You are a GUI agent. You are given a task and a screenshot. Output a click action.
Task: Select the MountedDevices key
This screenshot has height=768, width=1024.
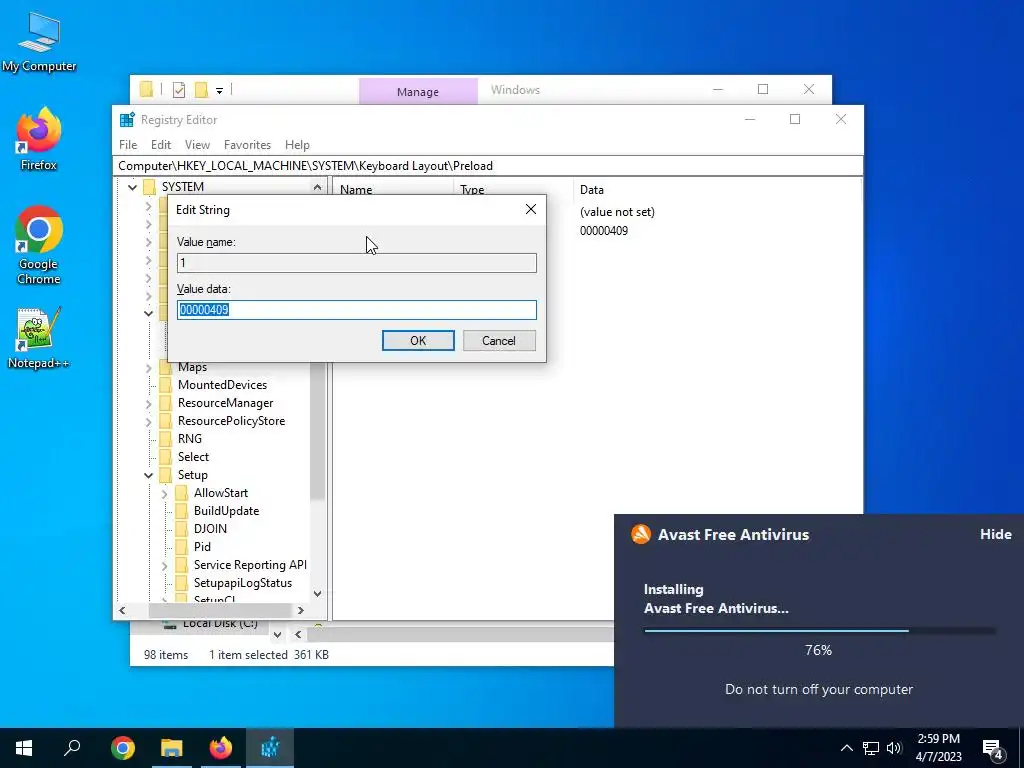click(x=222, y=385)
